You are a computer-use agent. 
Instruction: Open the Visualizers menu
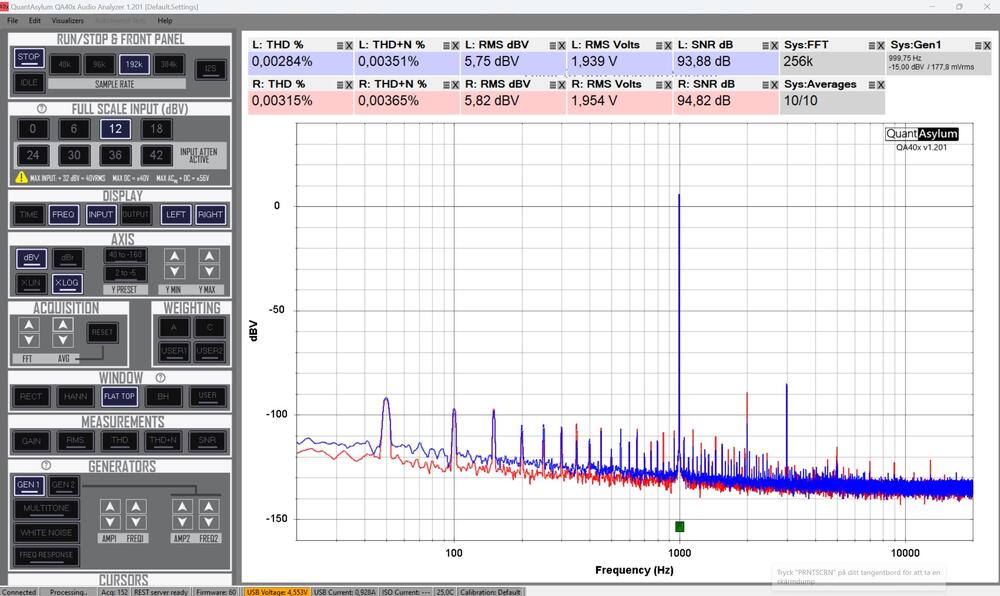(68, 20)
